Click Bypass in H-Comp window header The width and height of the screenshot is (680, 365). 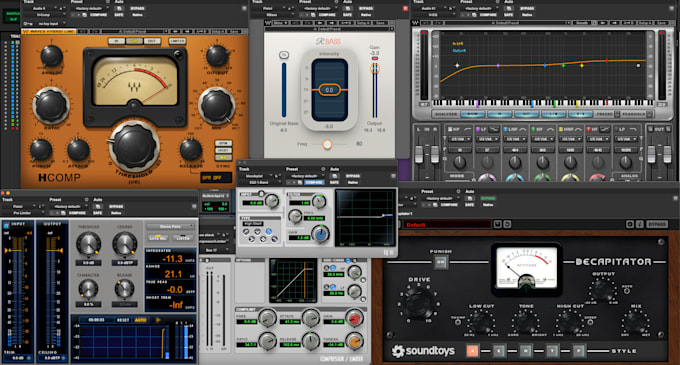137,8
